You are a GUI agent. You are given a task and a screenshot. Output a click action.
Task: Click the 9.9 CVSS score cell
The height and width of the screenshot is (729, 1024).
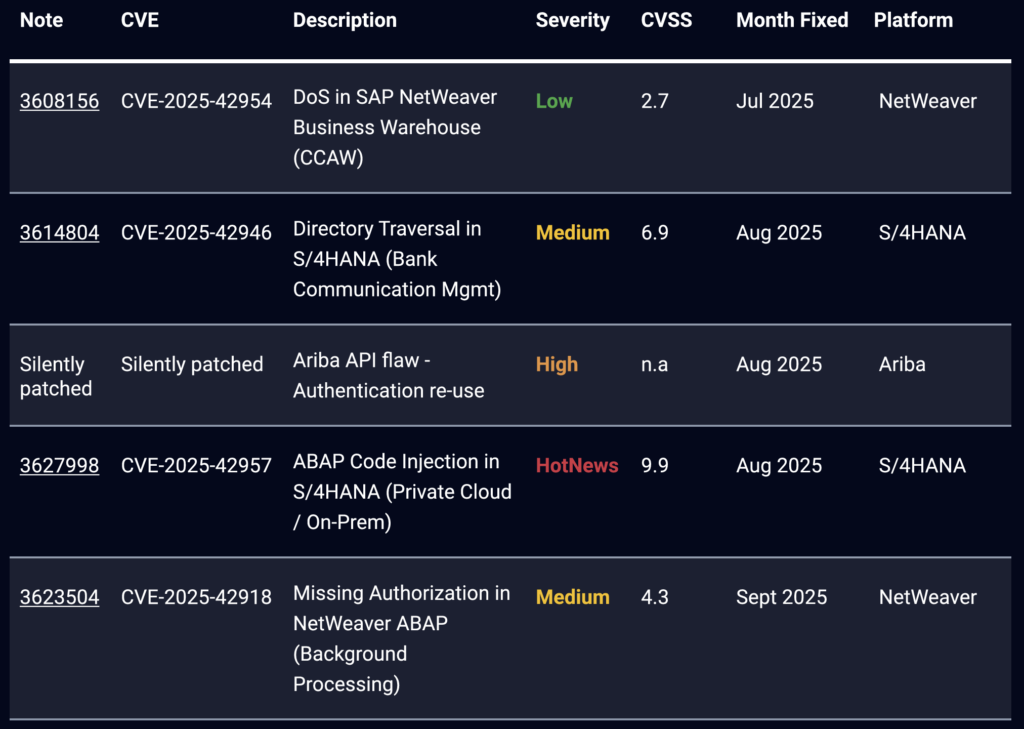click(x=654, y=465)
